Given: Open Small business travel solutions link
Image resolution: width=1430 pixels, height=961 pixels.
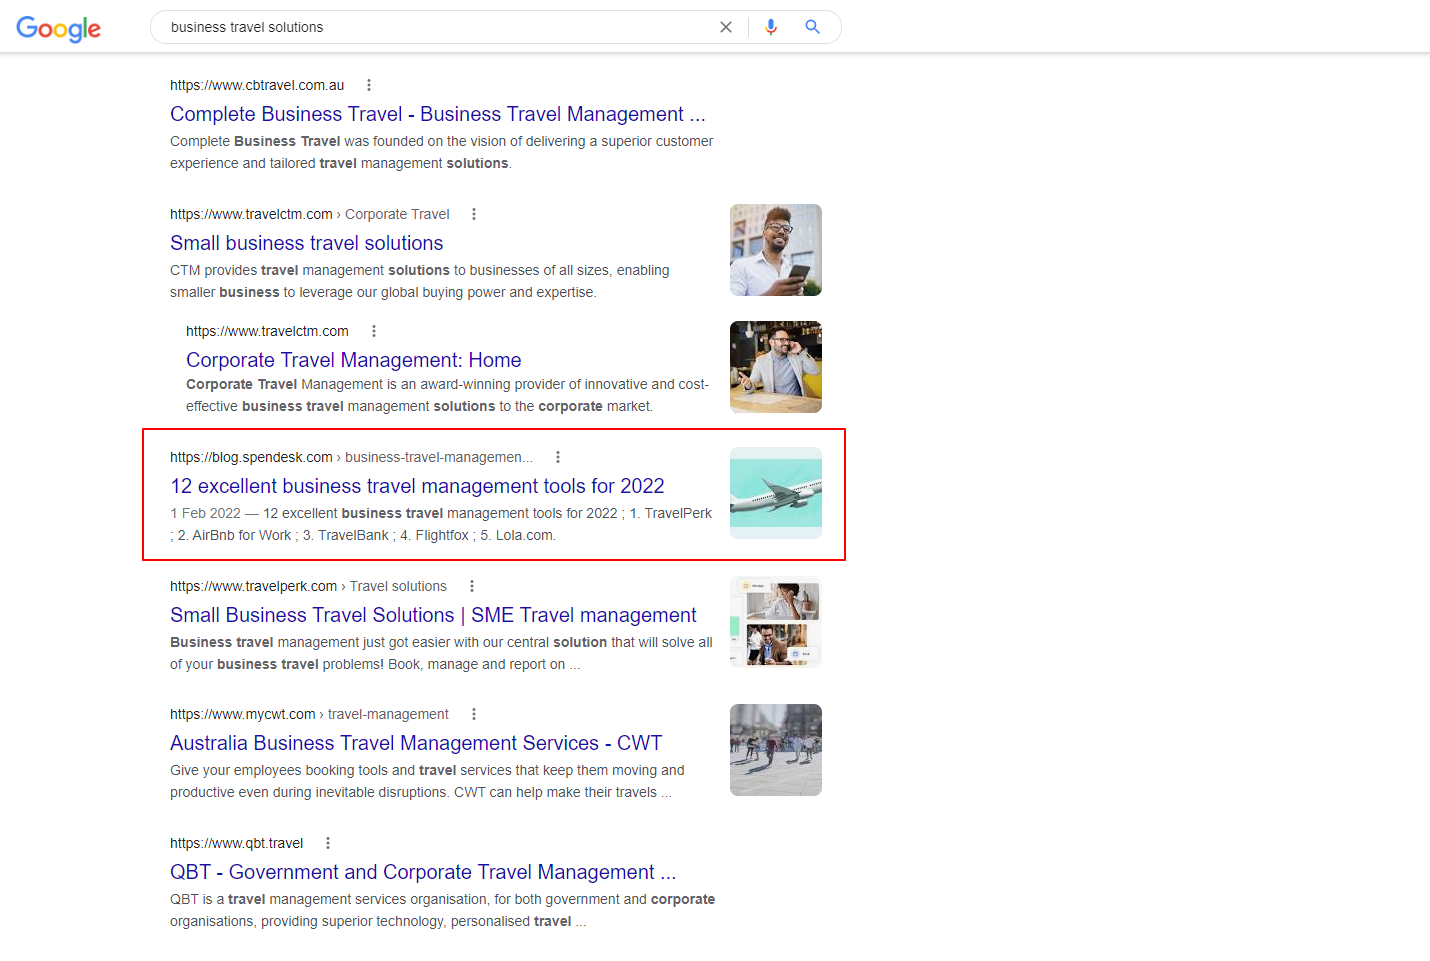Looking at the screenshot, I should pyautogui.click(x=306, y=243).
